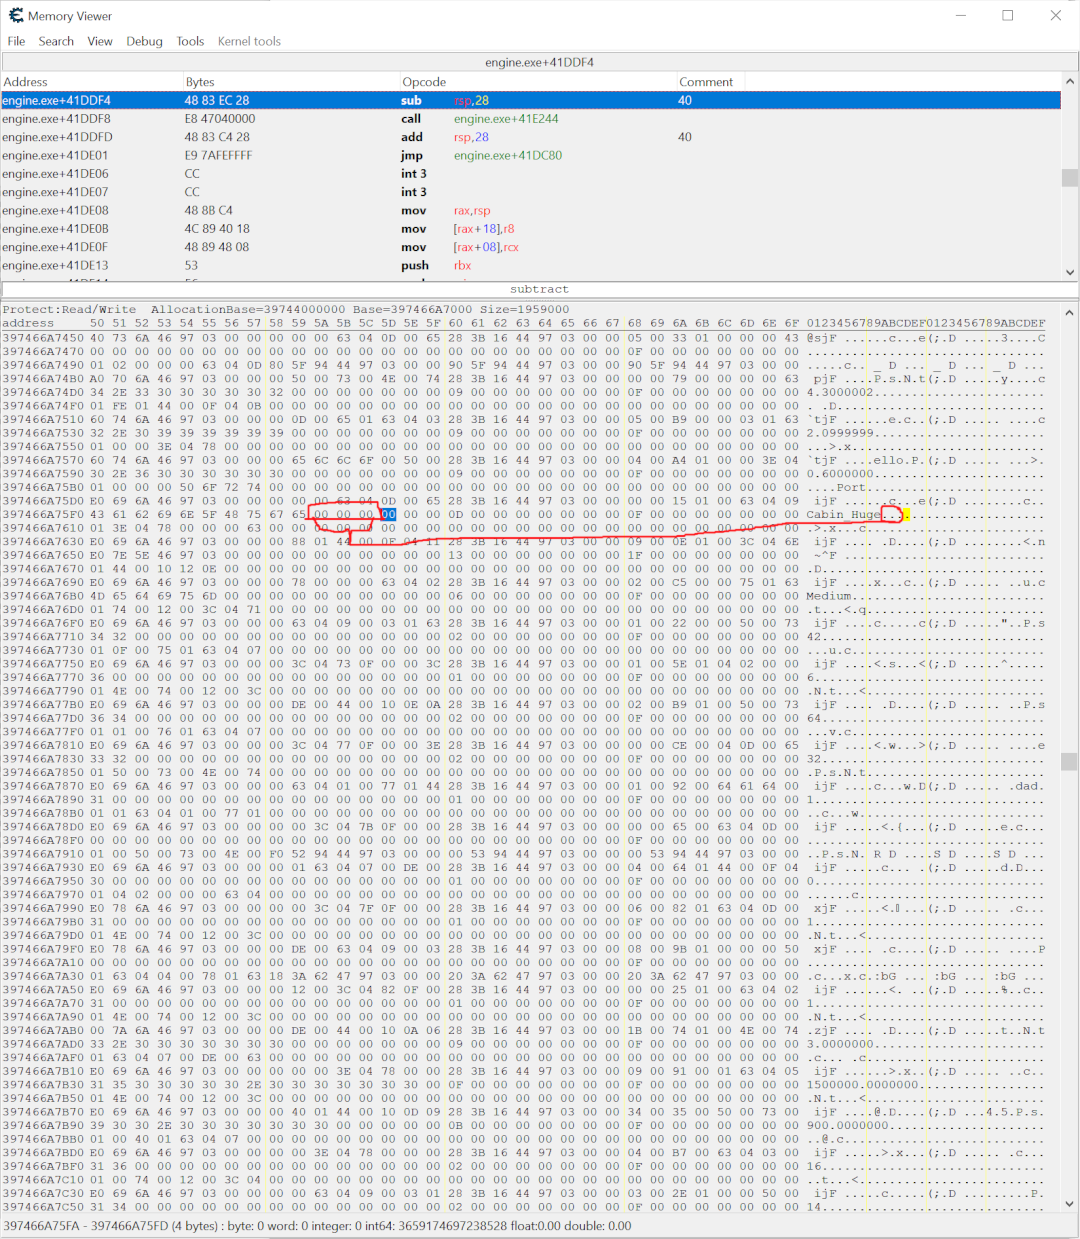The height and width of the screenshot is (1239, 1080).
Task: Select the engine.exe+41DE07 int 3 row
Action: coord(530,192)
